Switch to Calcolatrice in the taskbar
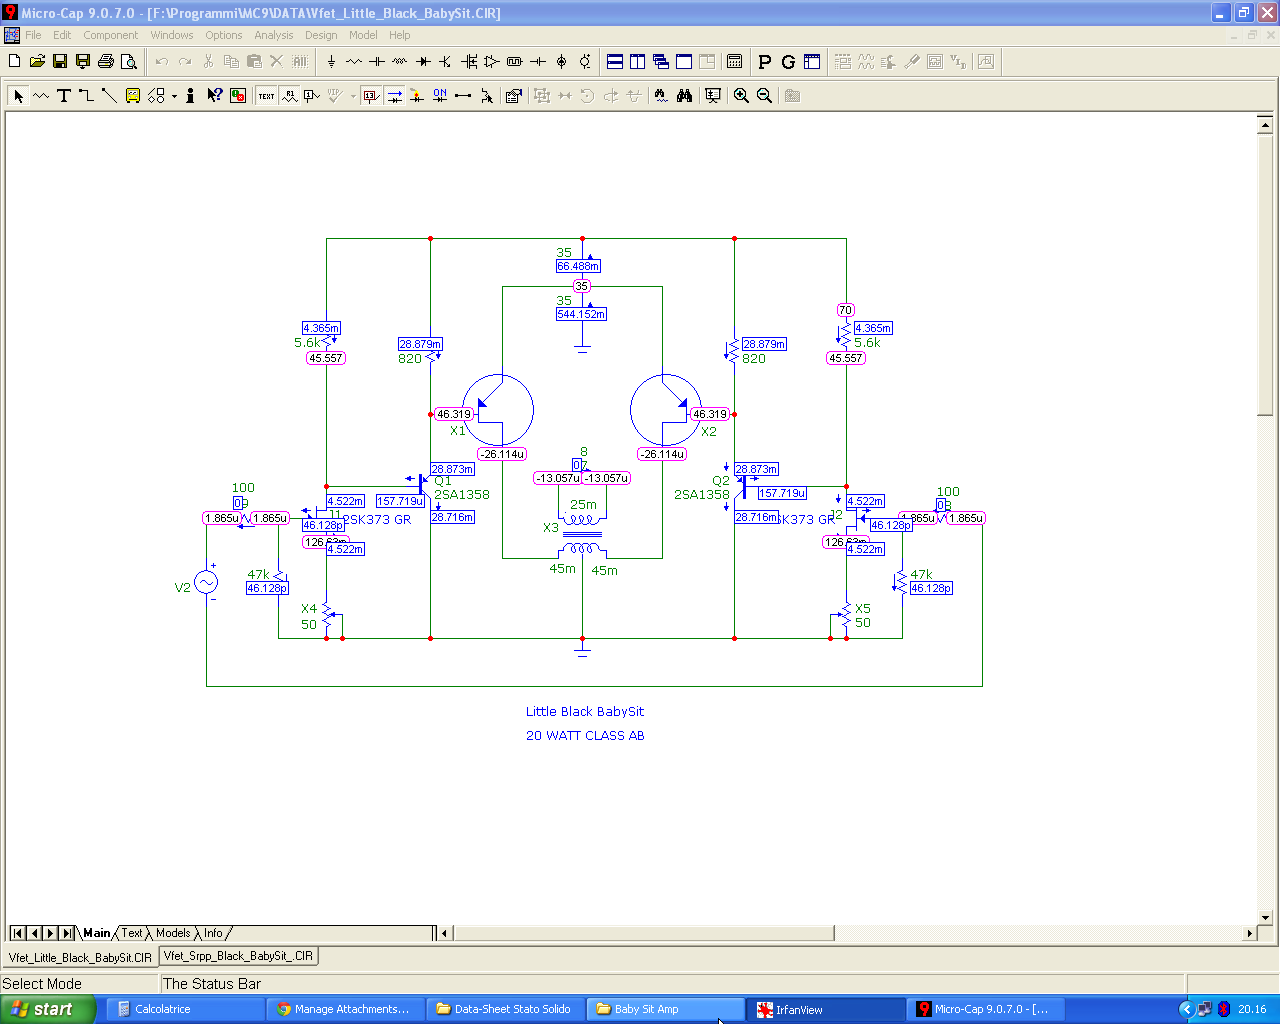Screen dimensions: 1280x1024 (x=188, y=1009)
